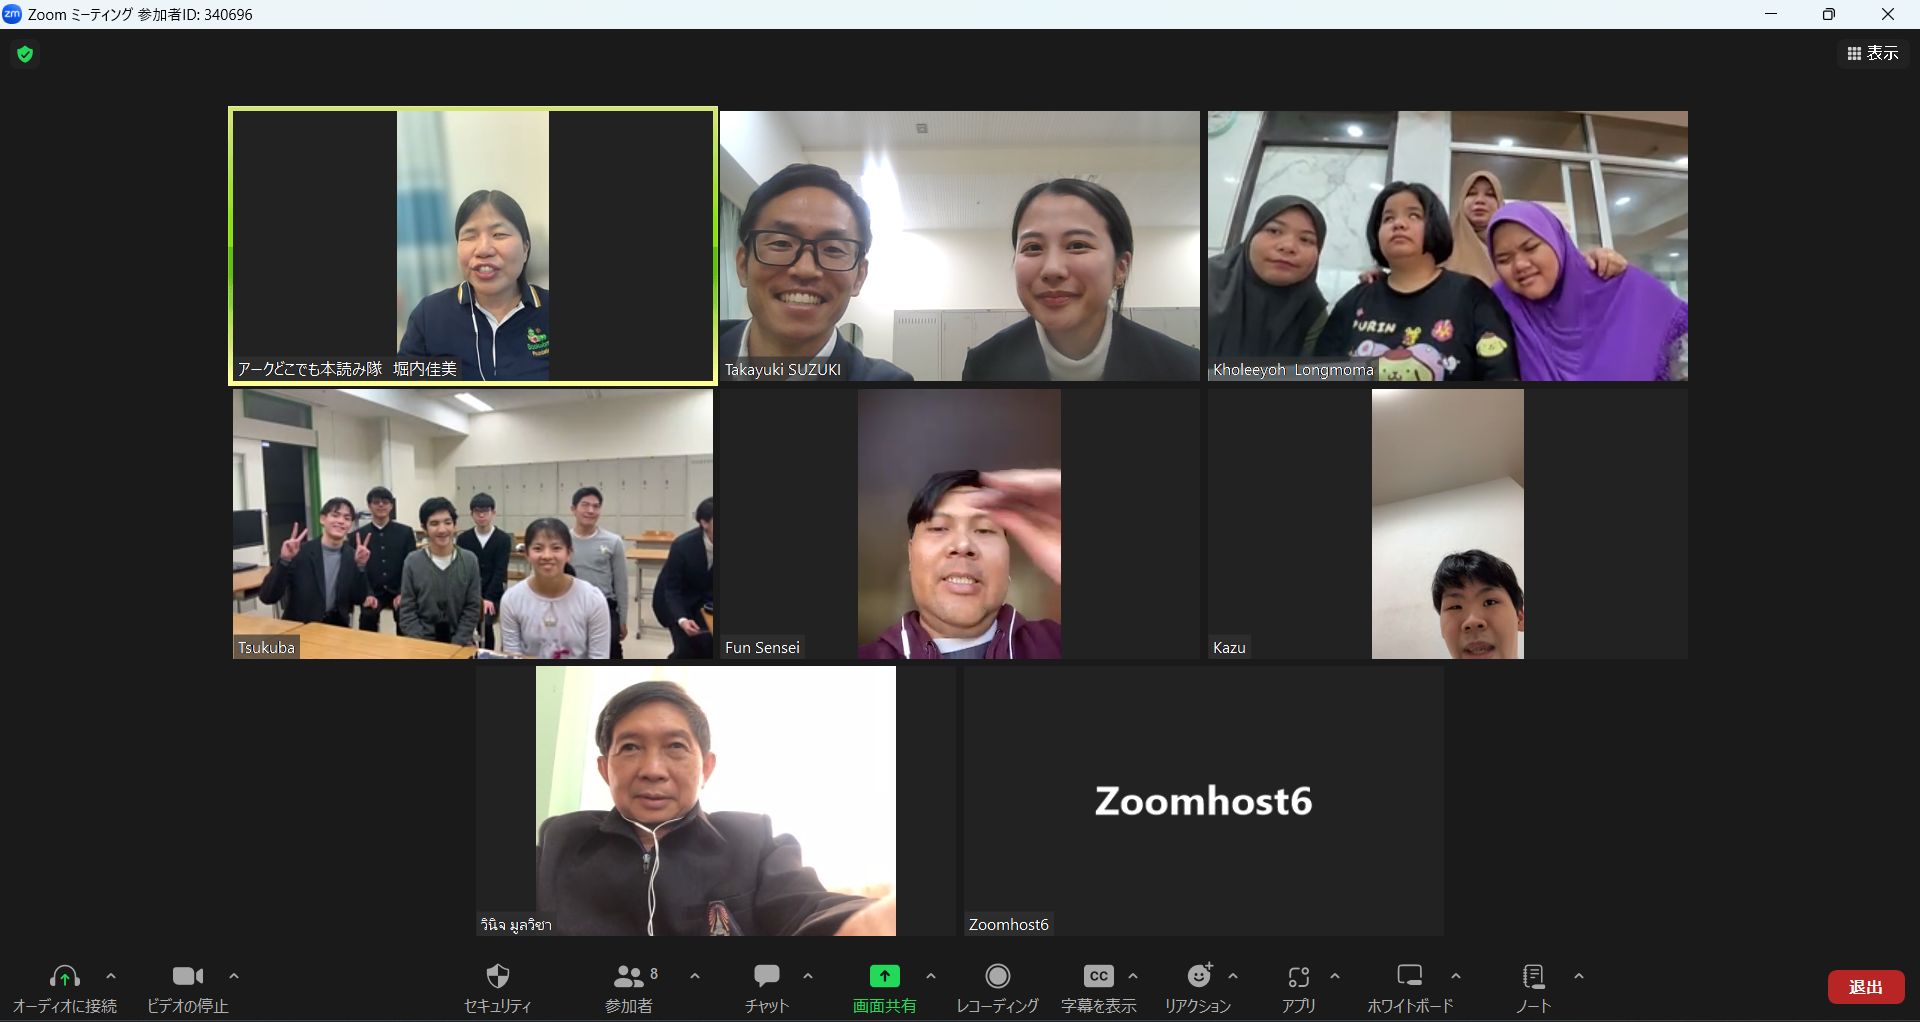Select the Tsukuba classroom video tile
Screen dimensions: 1920x1022
tap(473, 524)
